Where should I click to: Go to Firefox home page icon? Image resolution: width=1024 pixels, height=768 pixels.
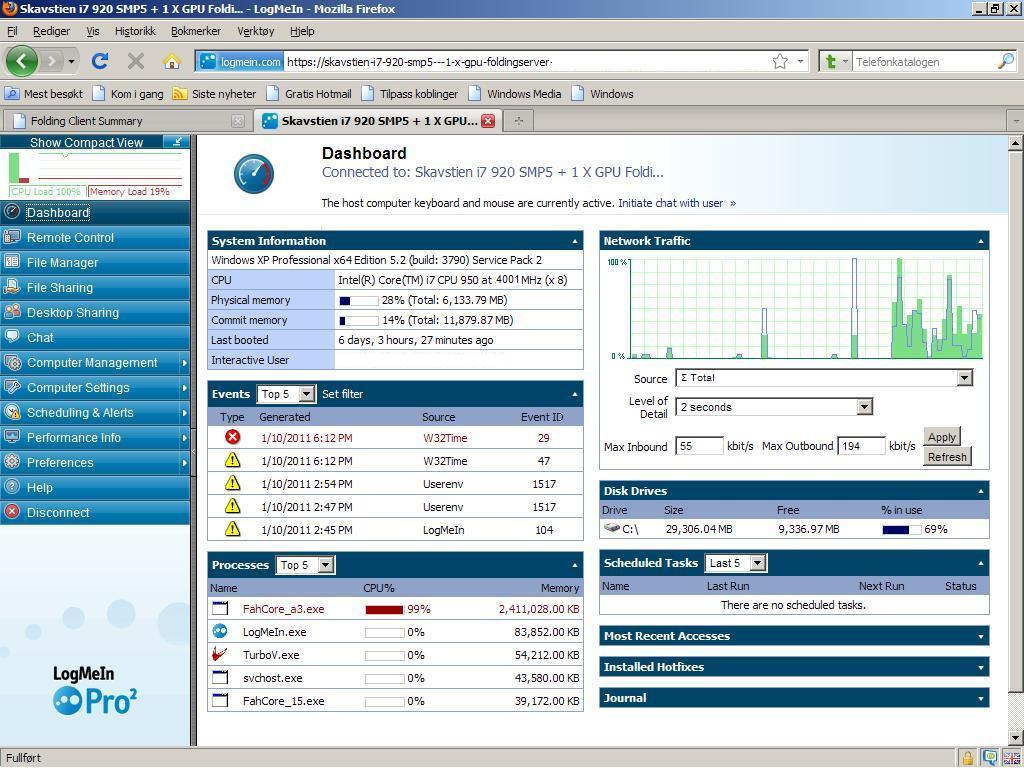172,61
